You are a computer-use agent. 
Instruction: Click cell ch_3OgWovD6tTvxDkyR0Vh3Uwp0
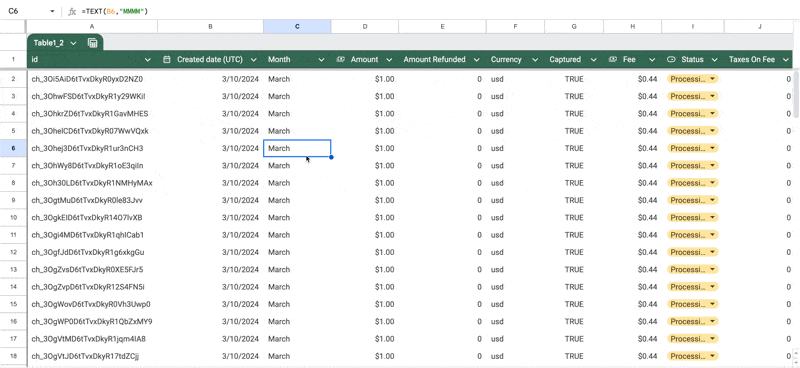click(92, 304)
